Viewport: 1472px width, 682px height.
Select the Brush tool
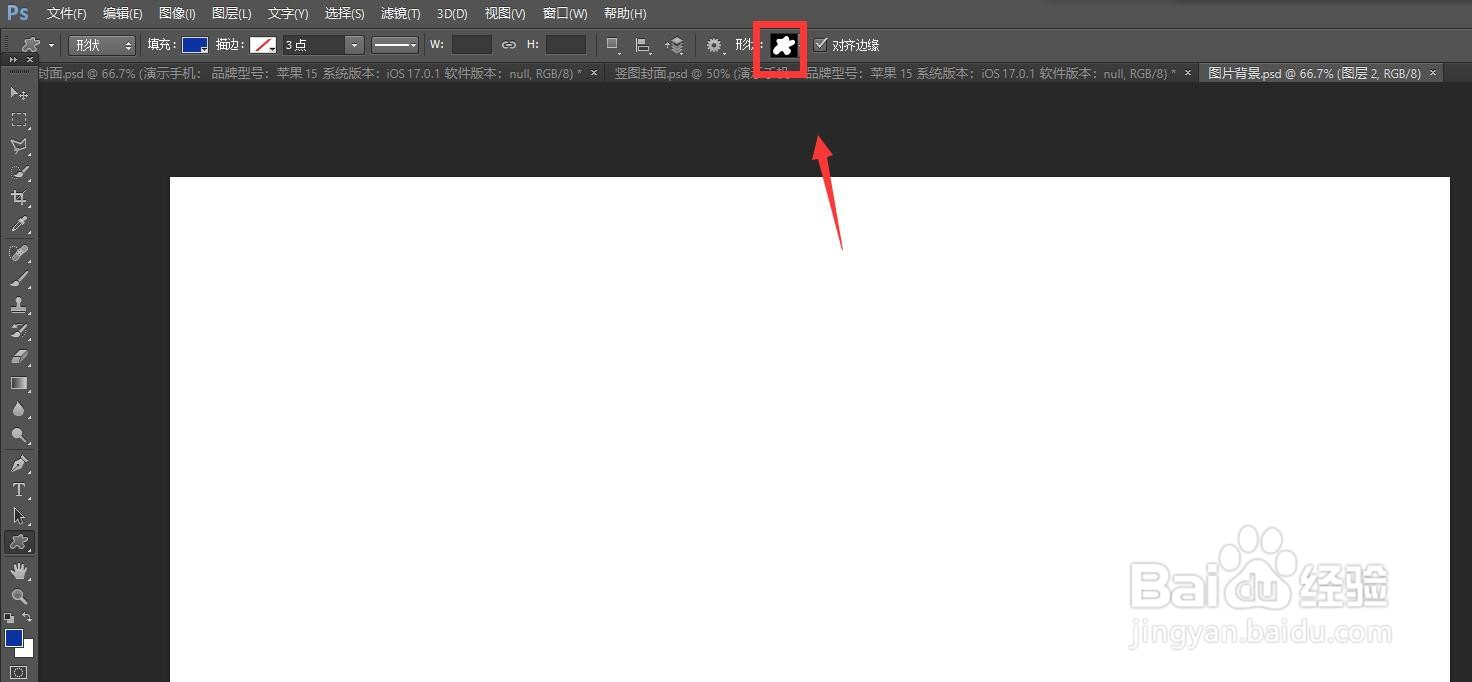19,279
